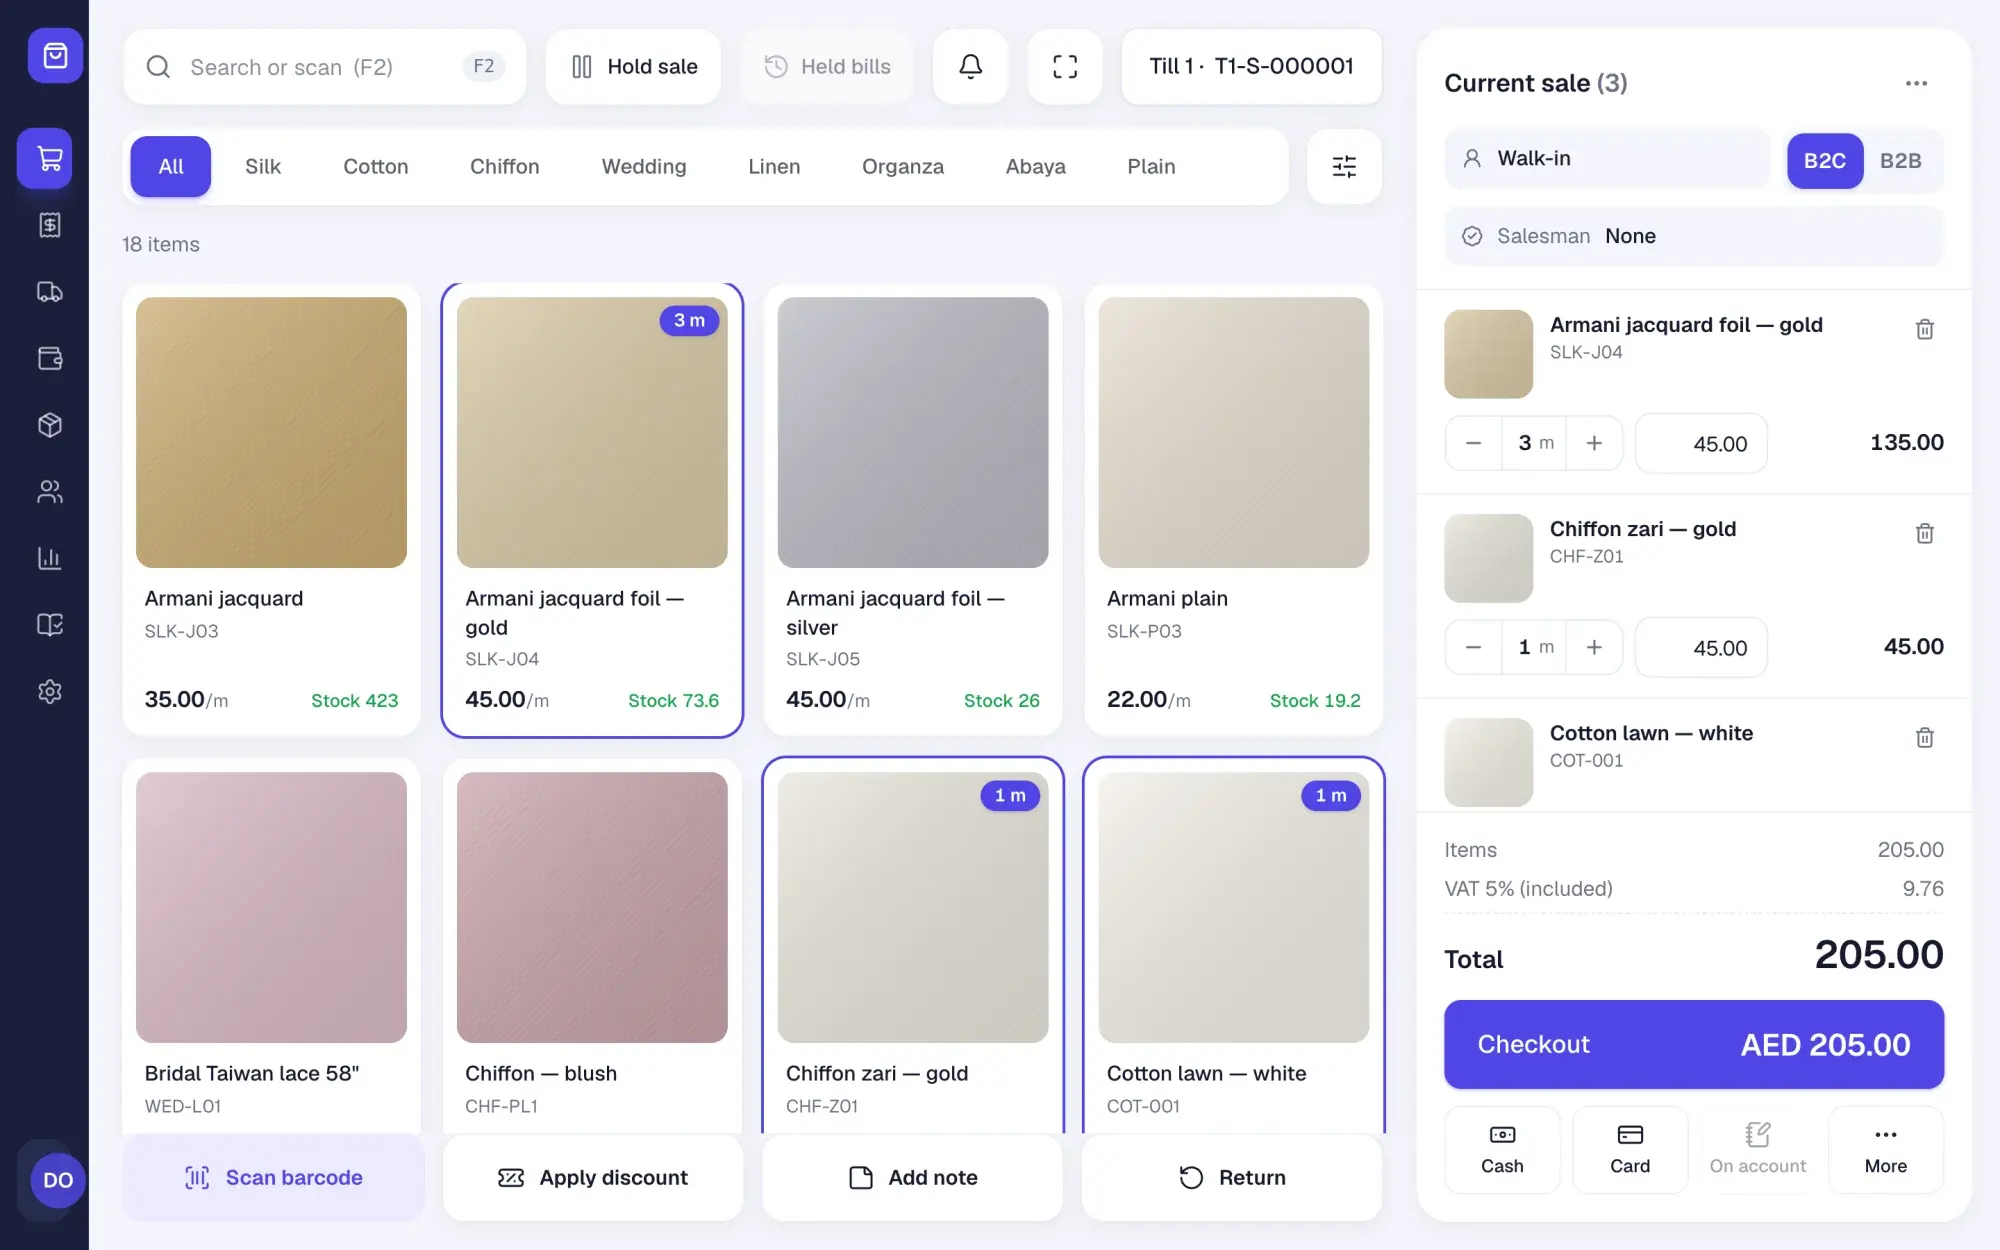Open the Walk-in customer selector
This screenshot has width=2000, height=1250.
coord(1607,158)
